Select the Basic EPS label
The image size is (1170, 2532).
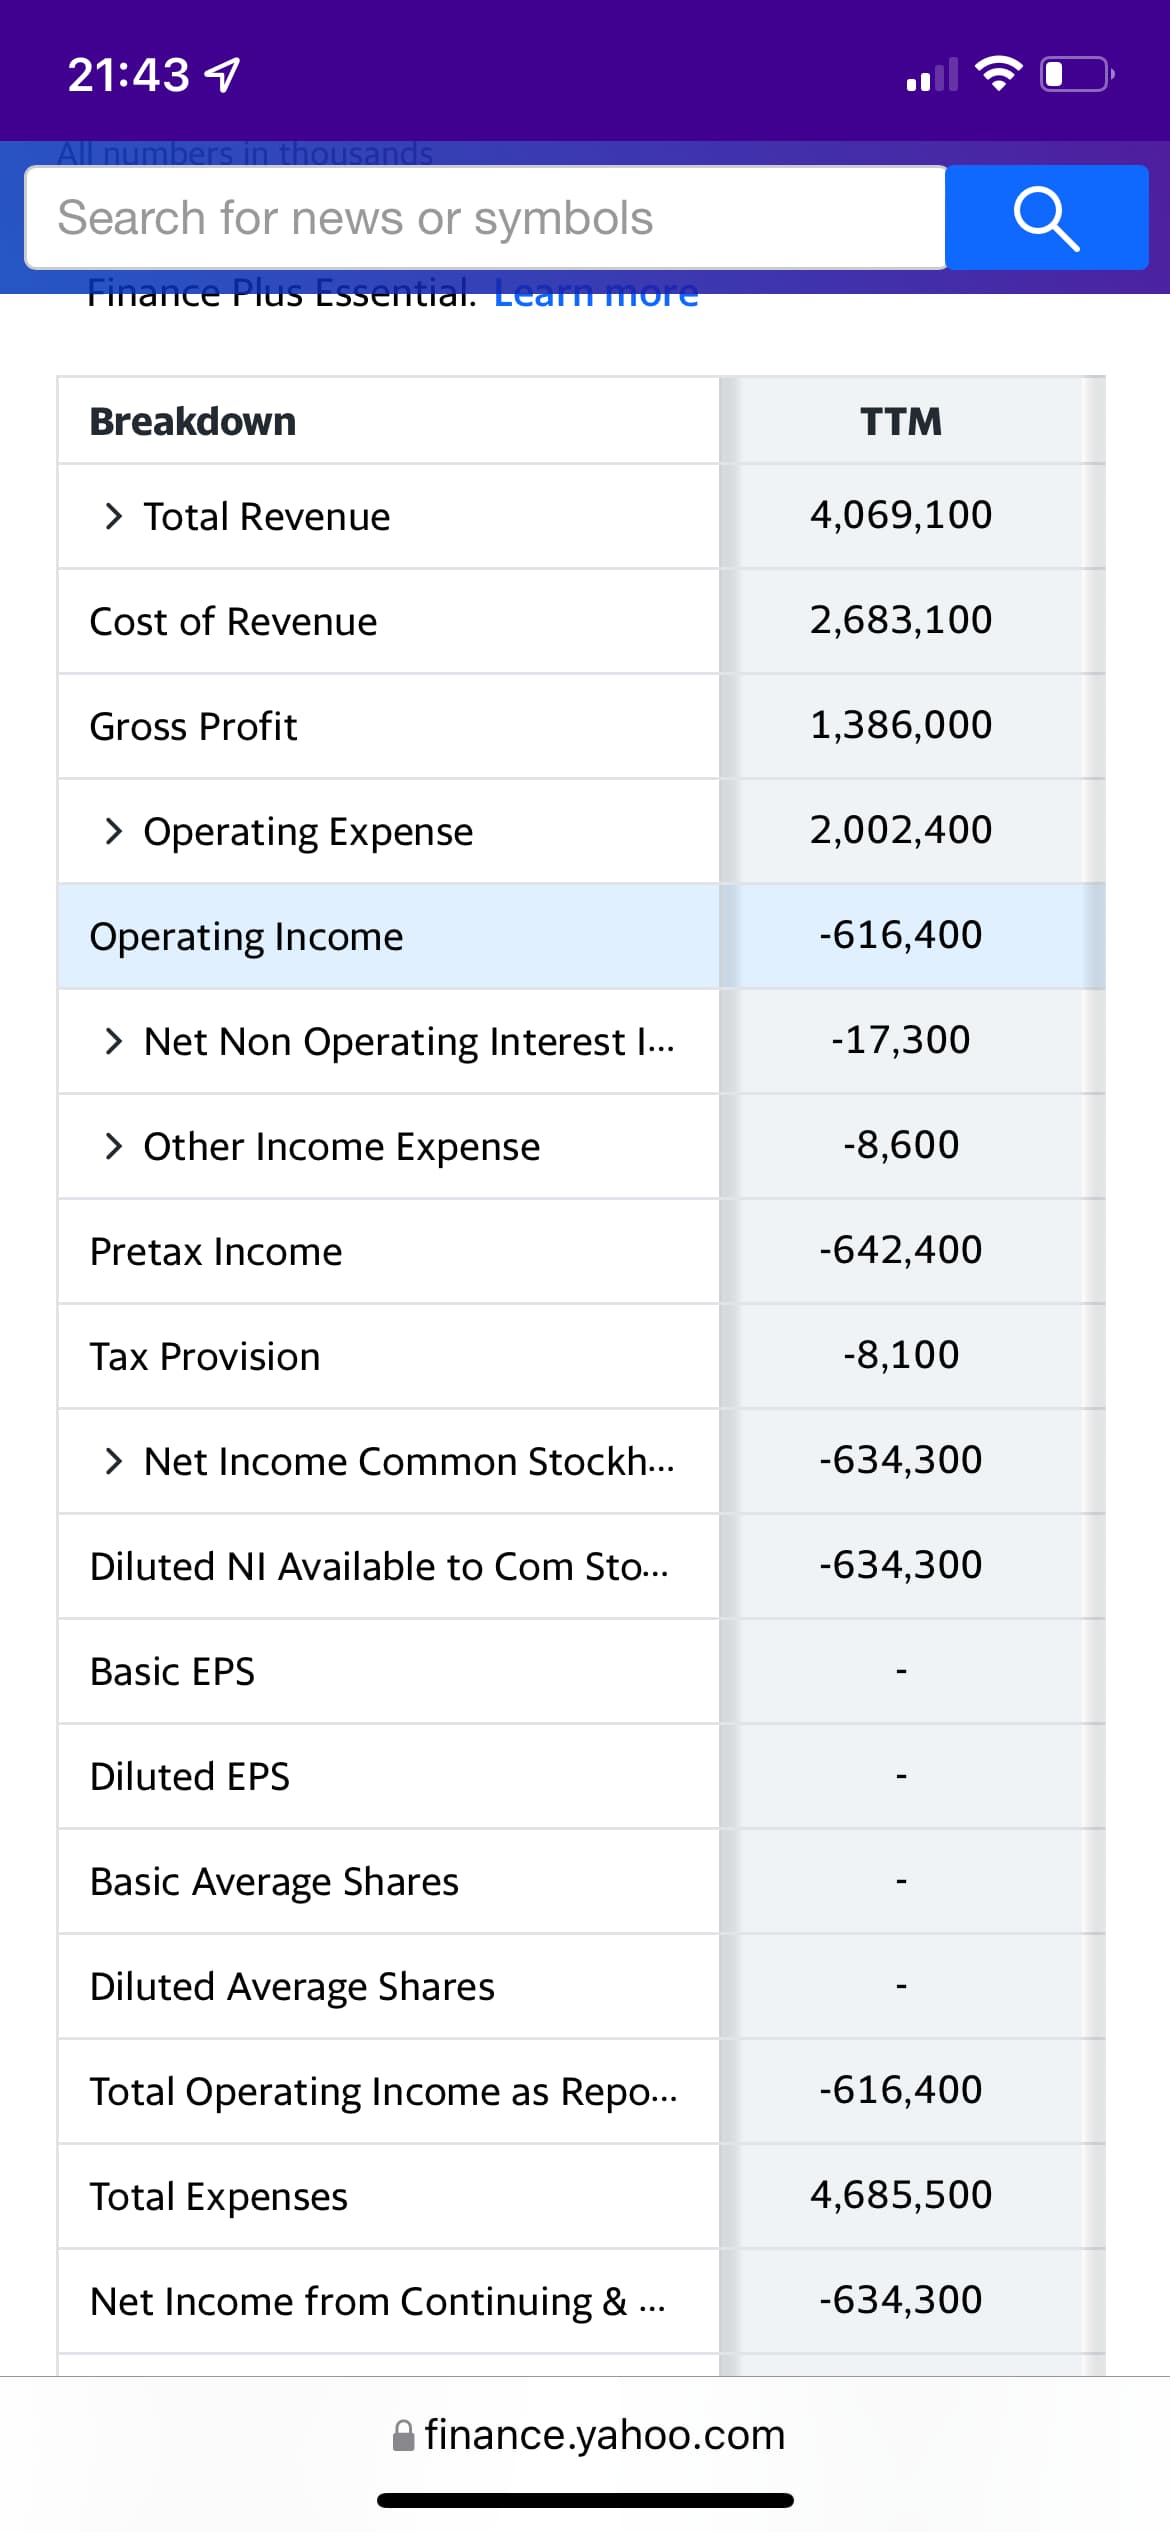pos(173,1671)
